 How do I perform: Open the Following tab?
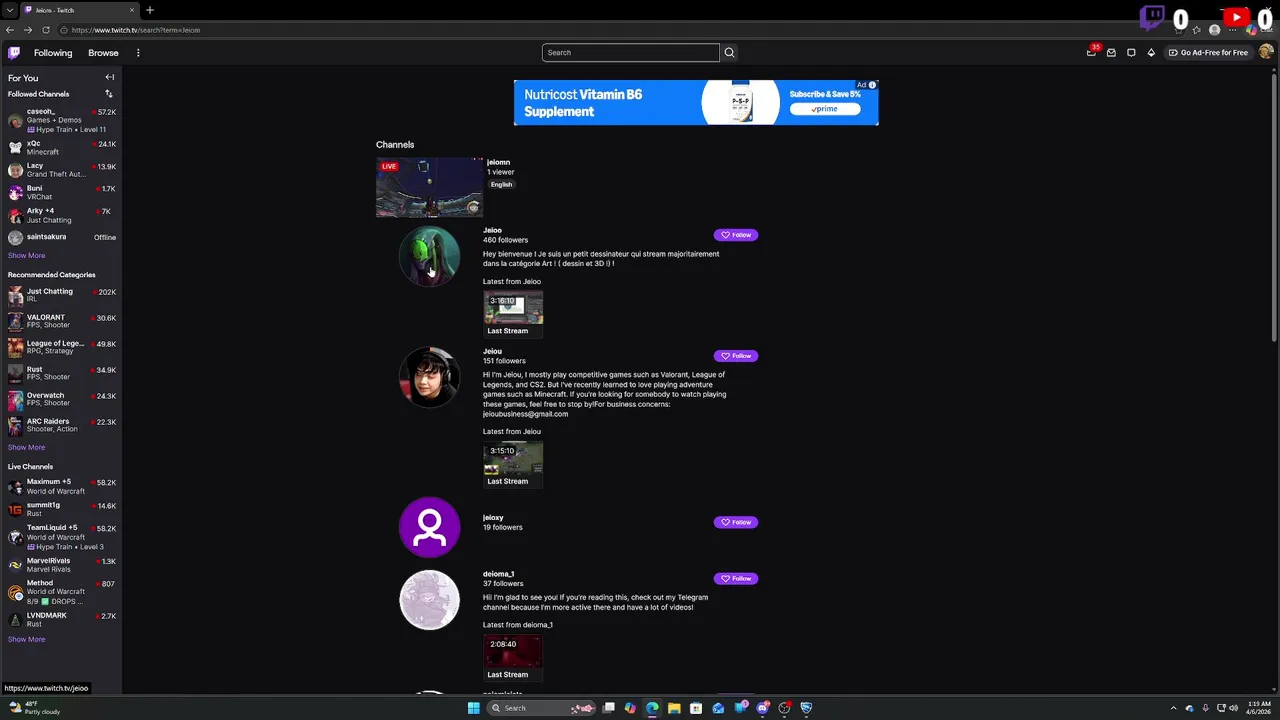[53, 53]
